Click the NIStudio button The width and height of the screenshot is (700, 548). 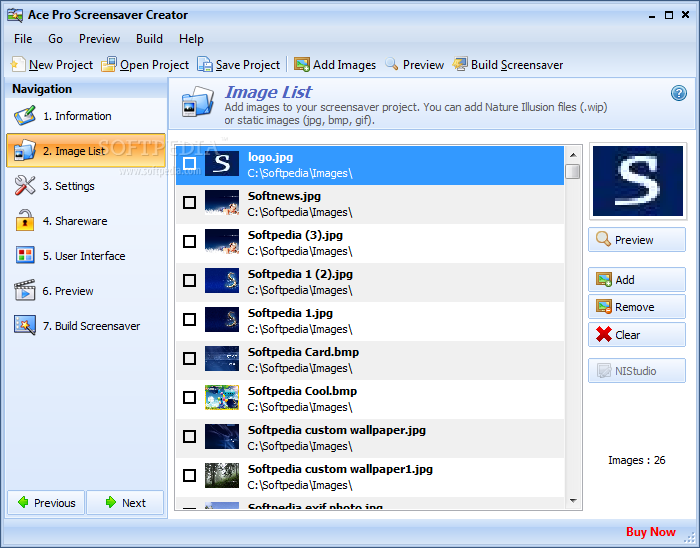pyautogui.click(x=637, y=370)
